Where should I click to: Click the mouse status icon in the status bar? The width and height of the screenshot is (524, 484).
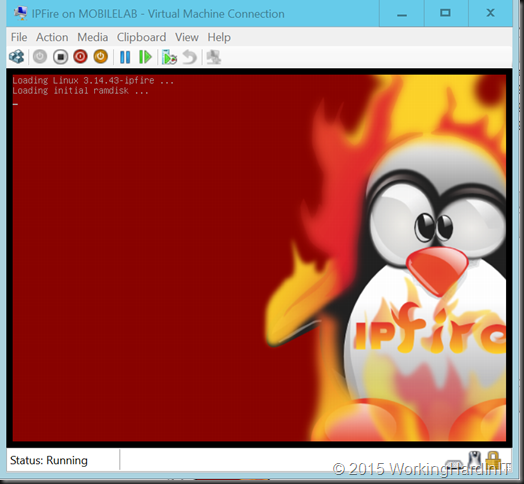point(475,459)
